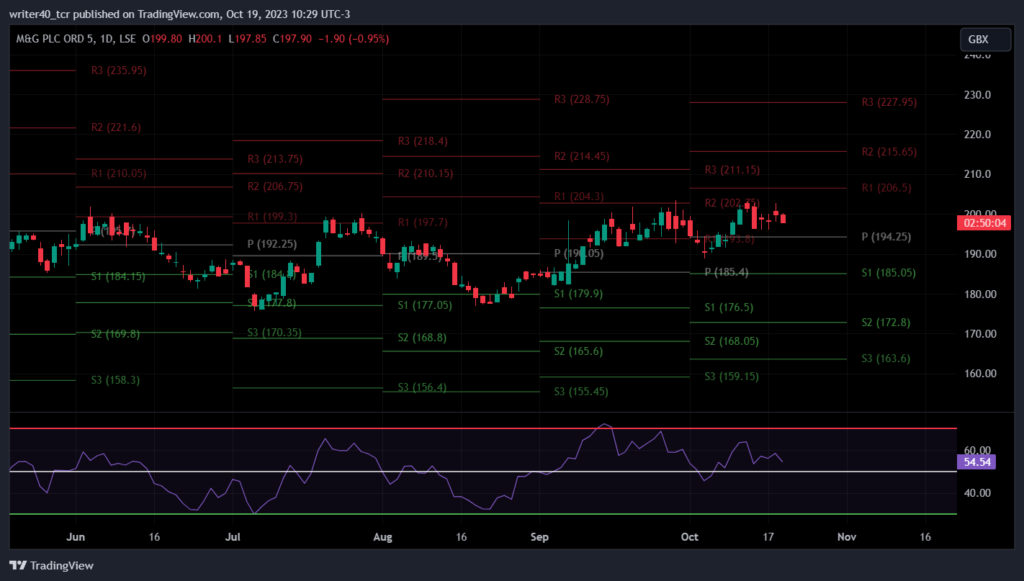
Task: Click the R3 (227.95) resistance label
Action: [x=889, y=102]
